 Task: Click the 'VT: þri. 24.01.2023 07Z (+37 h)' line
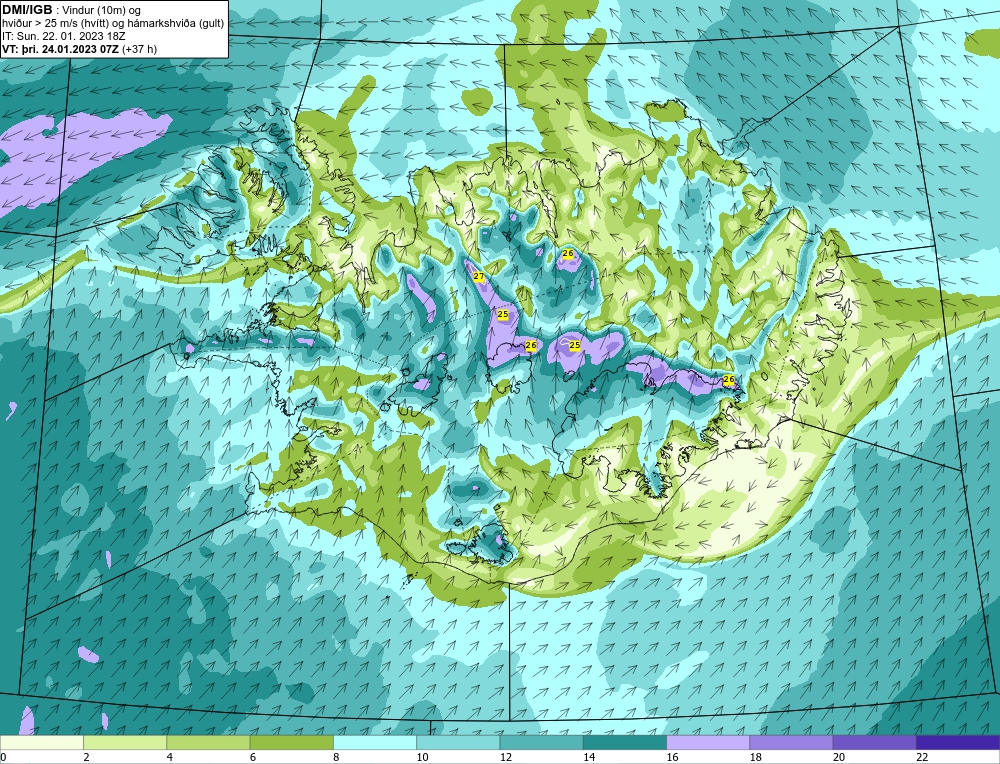80,48
